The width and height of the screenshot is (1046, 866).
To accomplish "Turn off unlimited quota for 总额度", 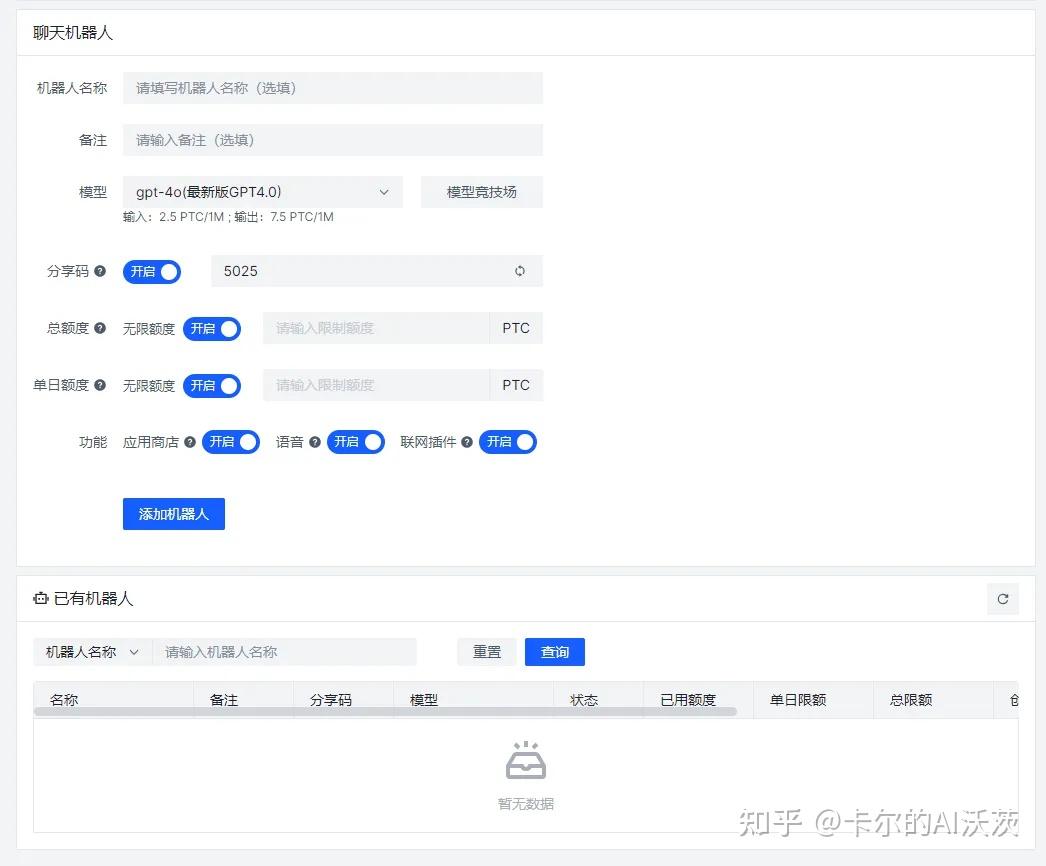I will pyautogui.click(x=212, y=327).
